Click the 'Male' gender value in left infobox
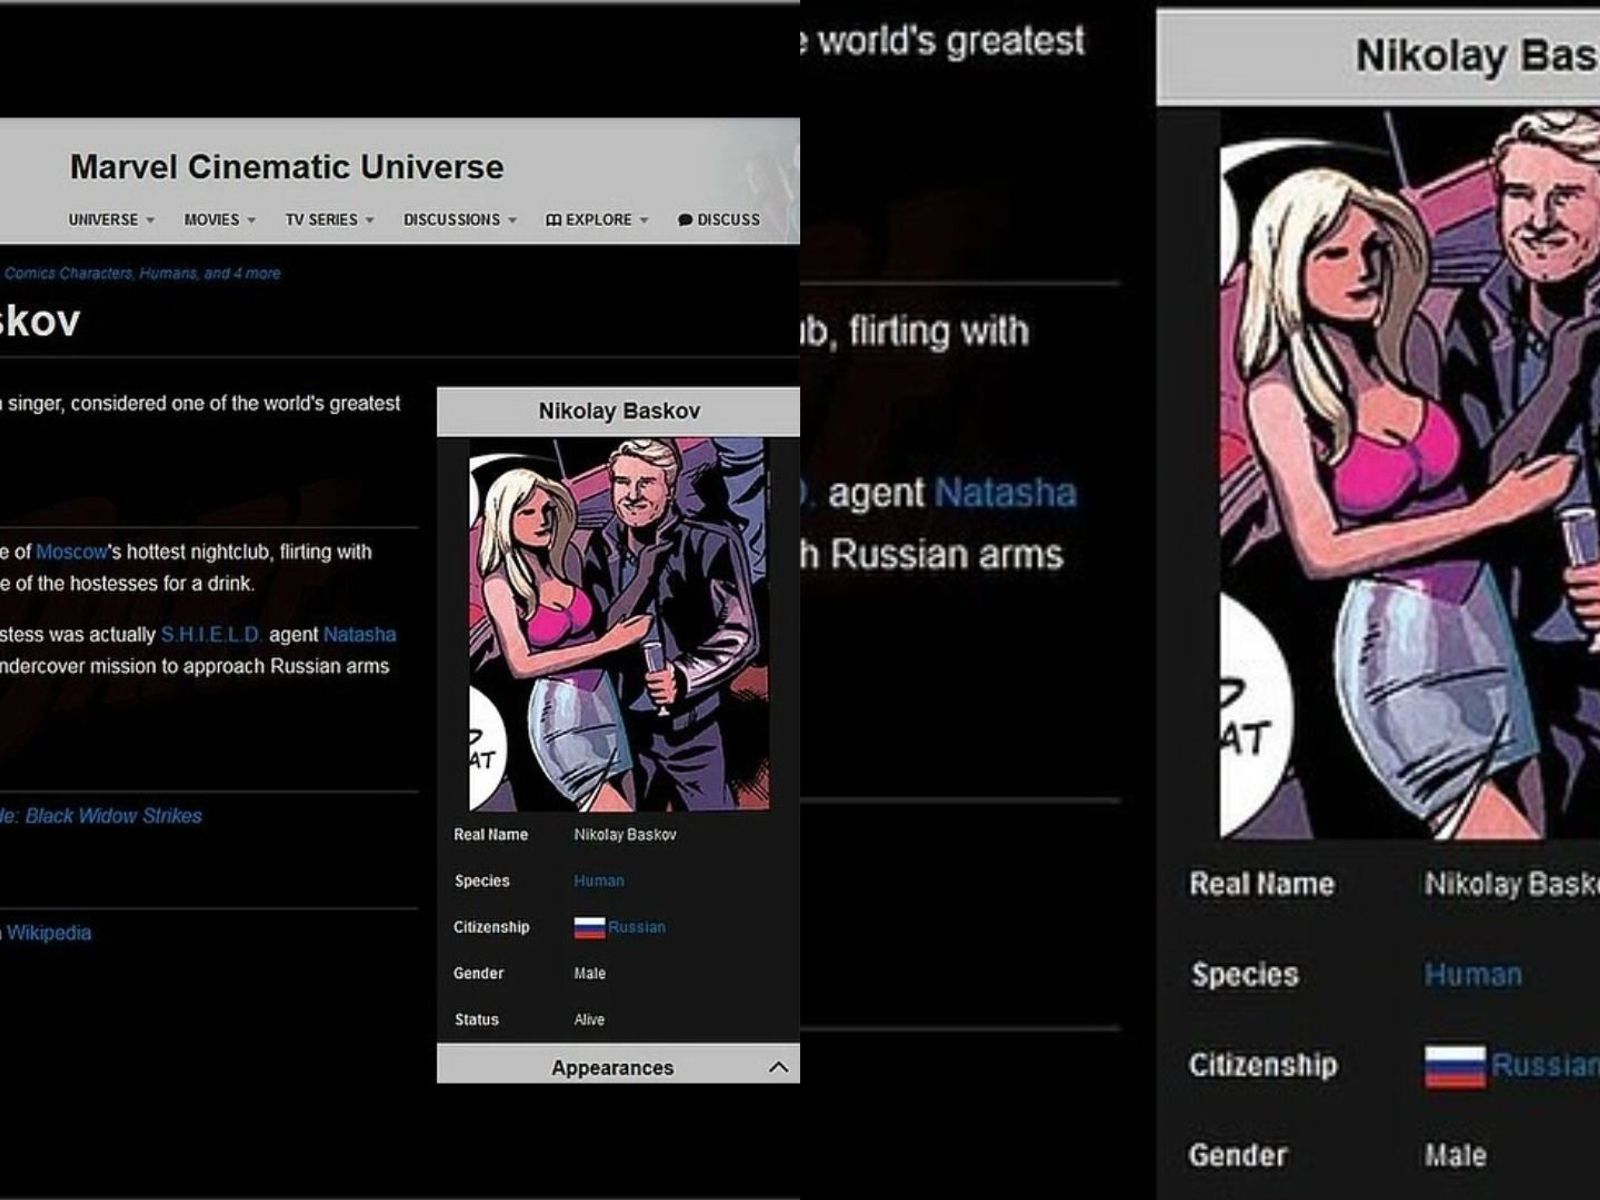The width and height of the screenshot is (1600, 1200). coord(589,973)
